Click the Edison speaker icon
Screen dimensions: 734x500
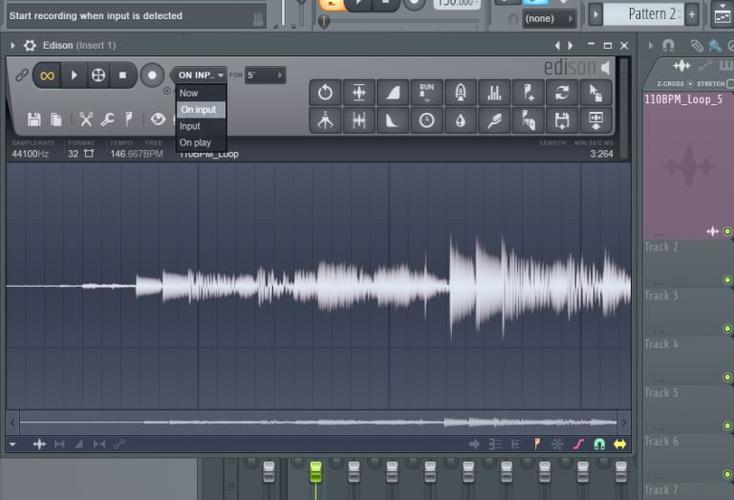(x=606, y=68)
